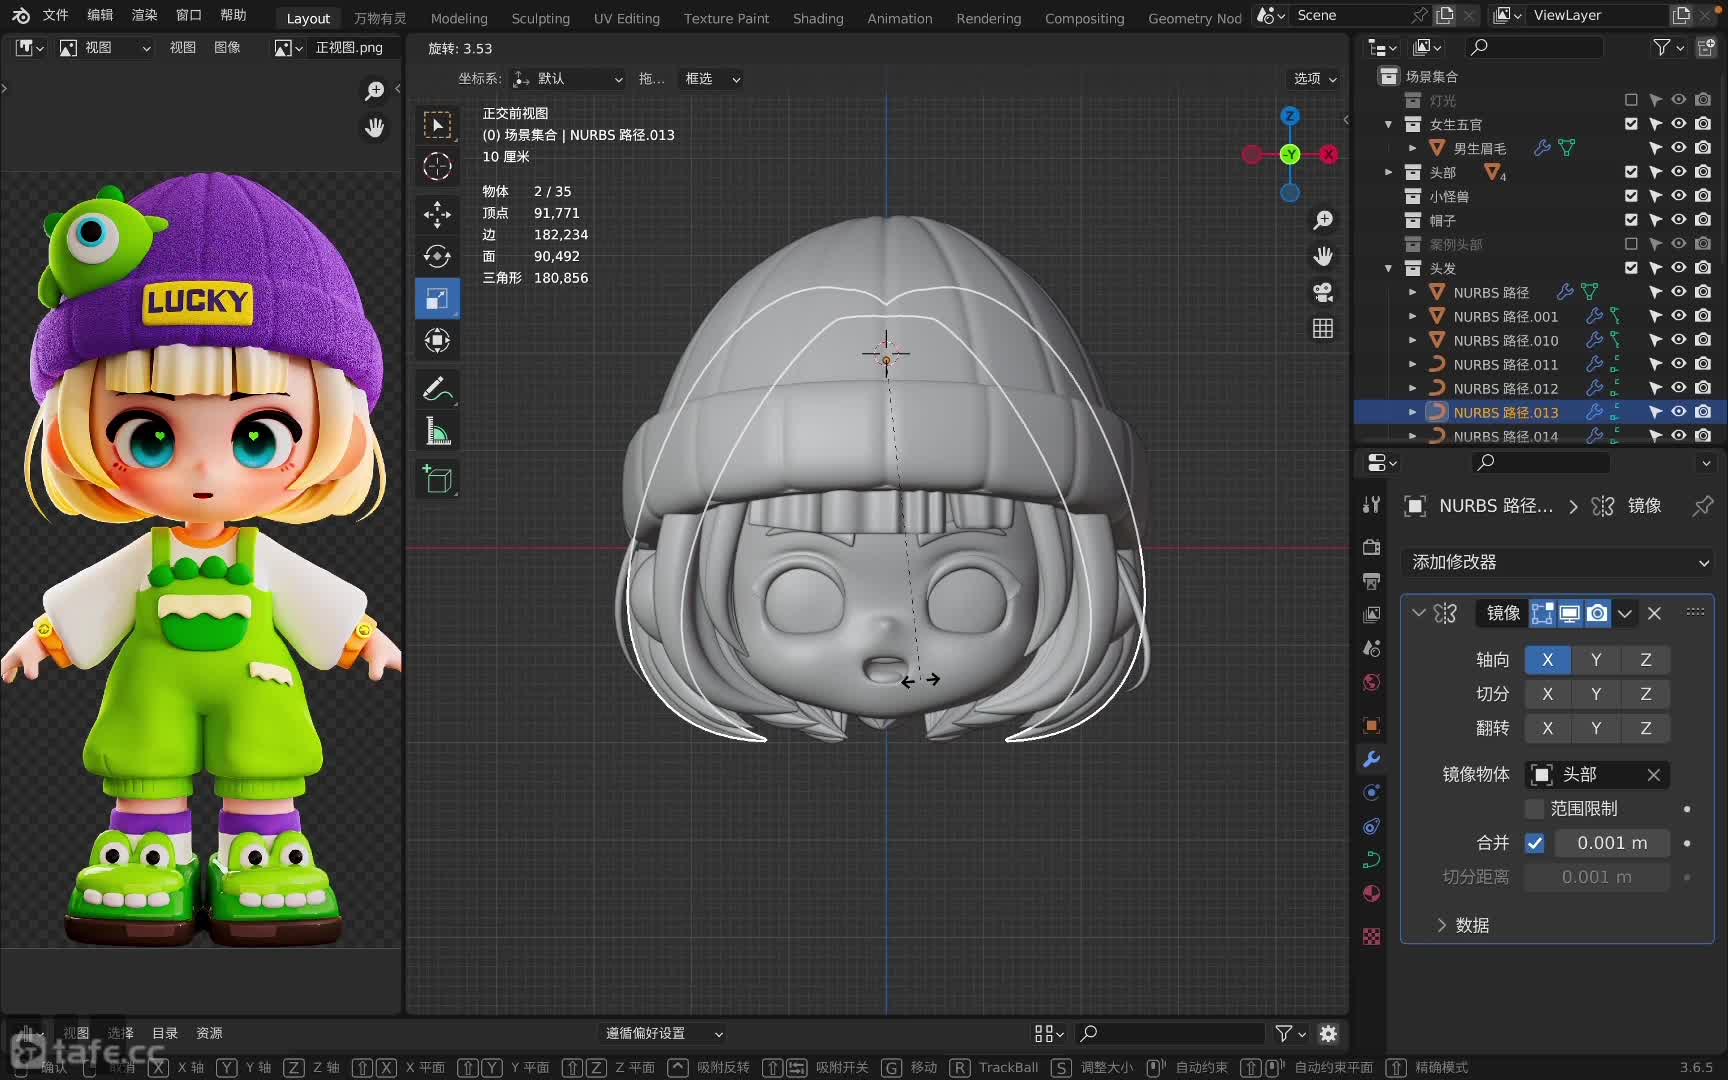This screenshot has height=1080, width=1728.
Task: Open the 文件 menu
Action: pyautogui.click(x=55, y=15)
